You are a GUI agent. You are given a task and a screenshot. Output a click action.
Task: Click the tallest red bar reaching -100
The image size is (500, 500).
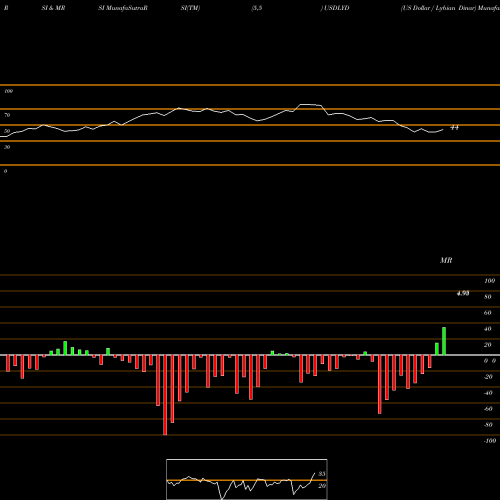[x=165, y=395]
